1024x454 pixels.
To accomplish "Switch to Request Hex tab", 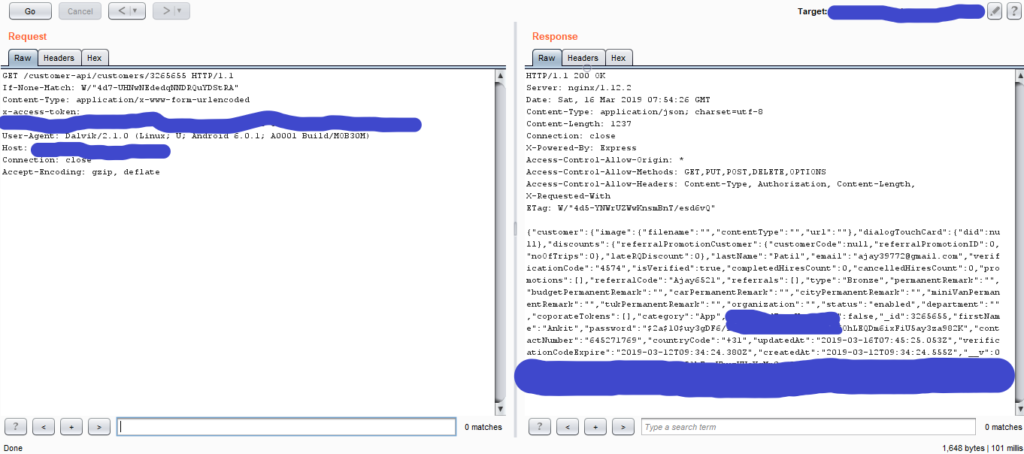I will coord(94,58).
